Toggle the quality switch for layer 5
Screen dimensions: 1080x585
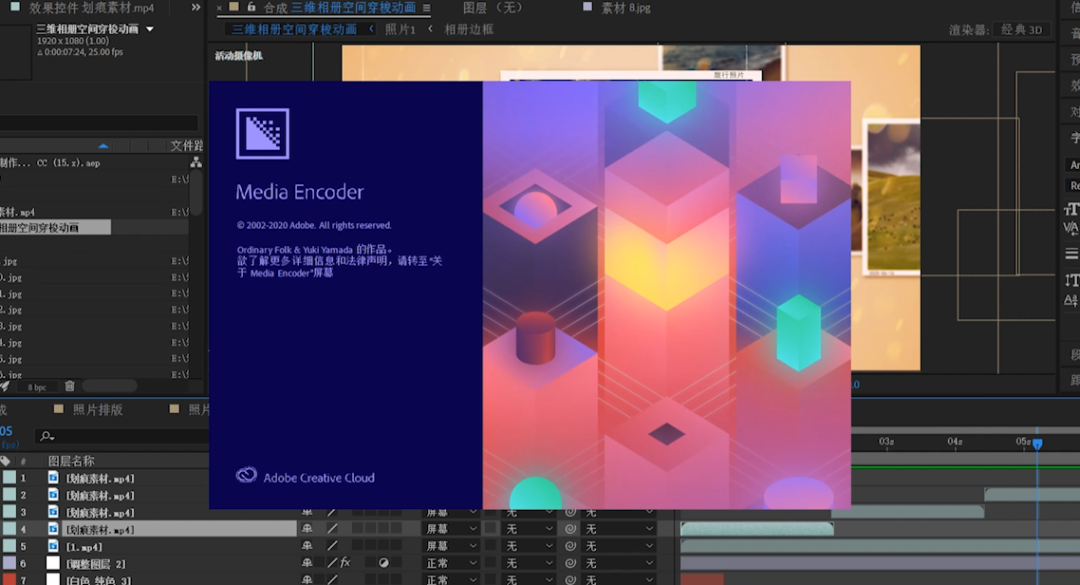click(332, 546)
